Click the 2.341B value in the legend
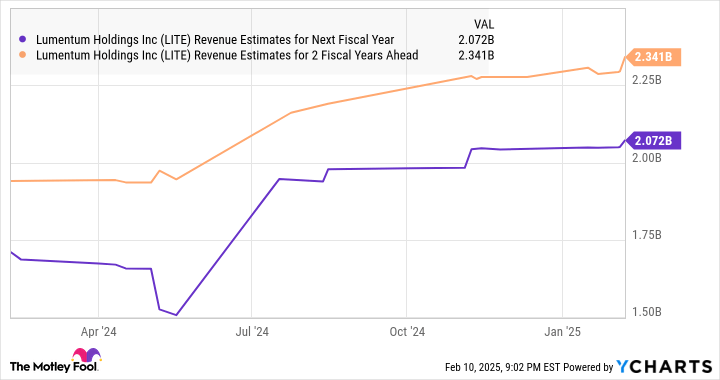This screenshot has width=720, height=380. (x=476, y=55)
